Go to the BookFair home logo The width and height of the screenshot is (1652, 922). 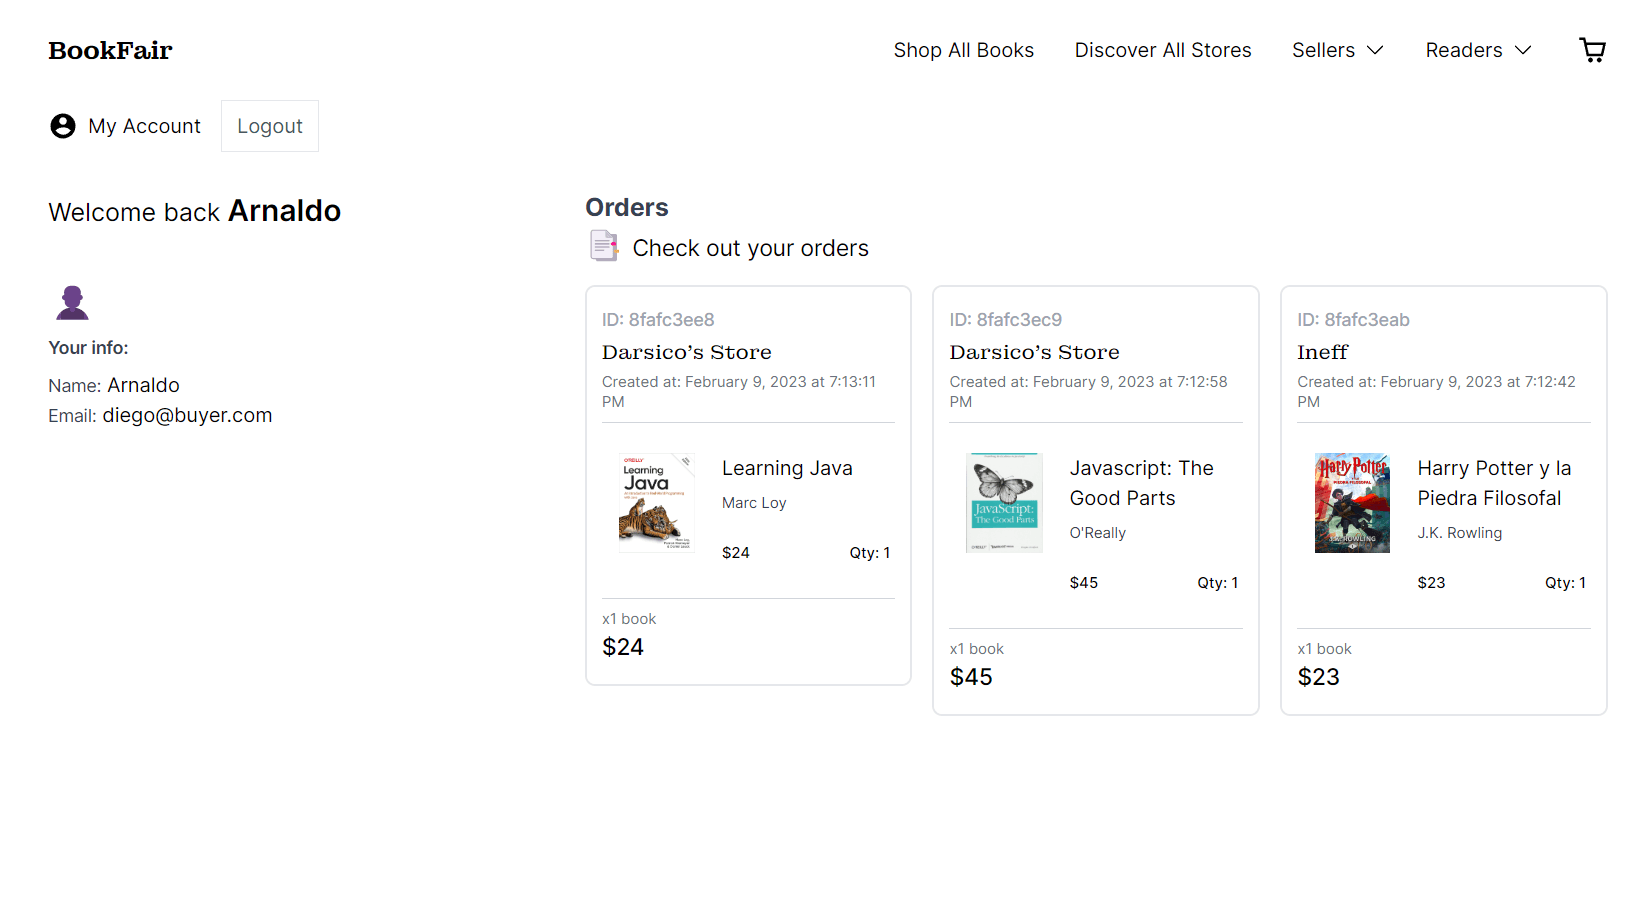coord(110,50)
